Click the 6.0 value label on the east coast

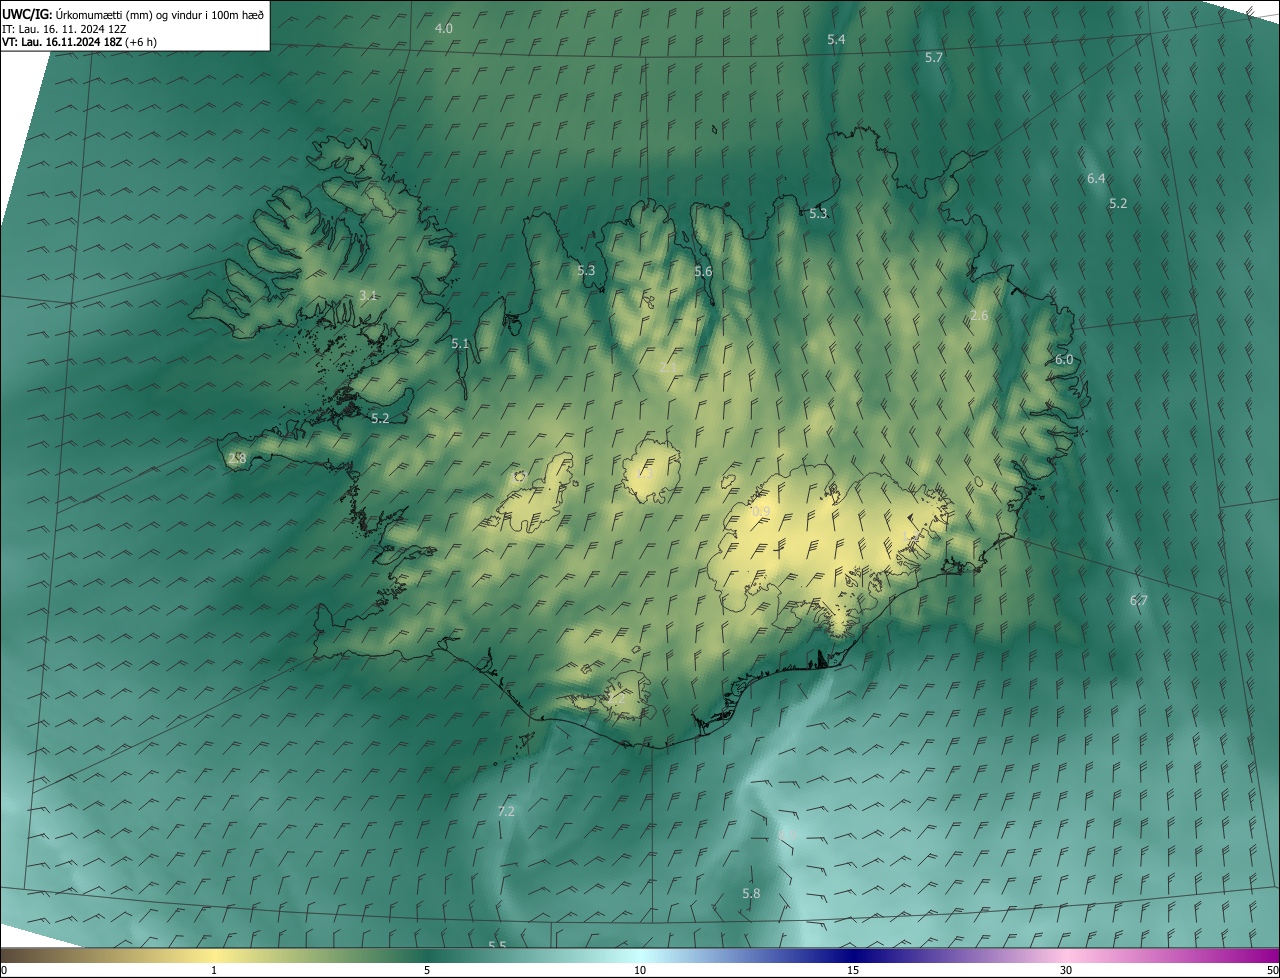coord(1064,359)
